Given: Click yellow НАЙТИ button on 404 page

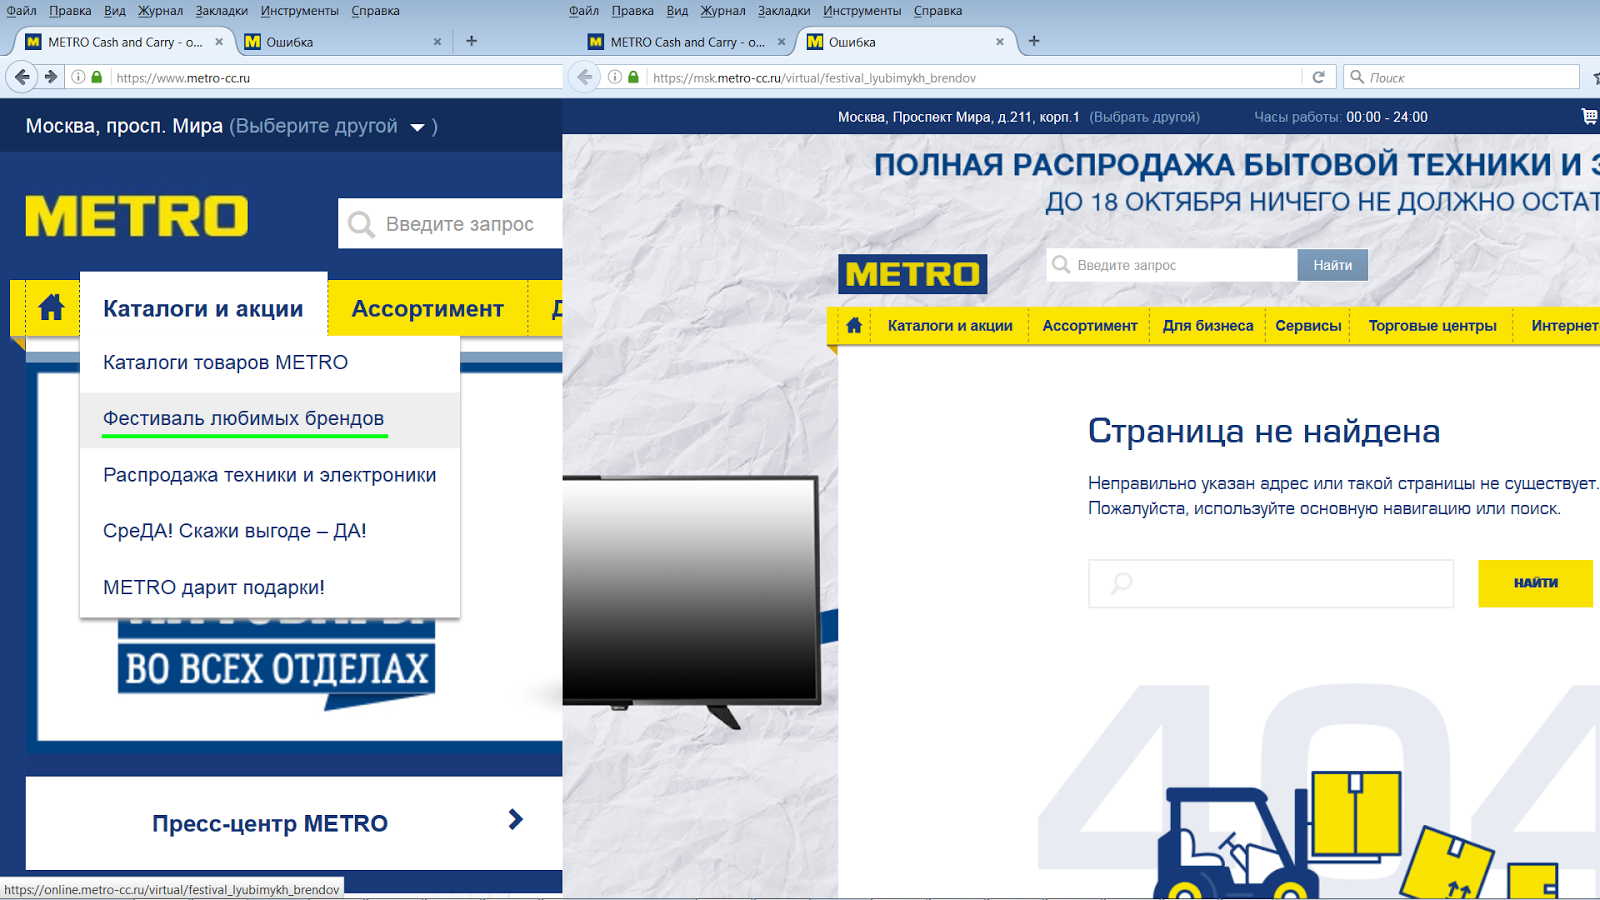Looking at the screenshot, I should pos(1536,583).
